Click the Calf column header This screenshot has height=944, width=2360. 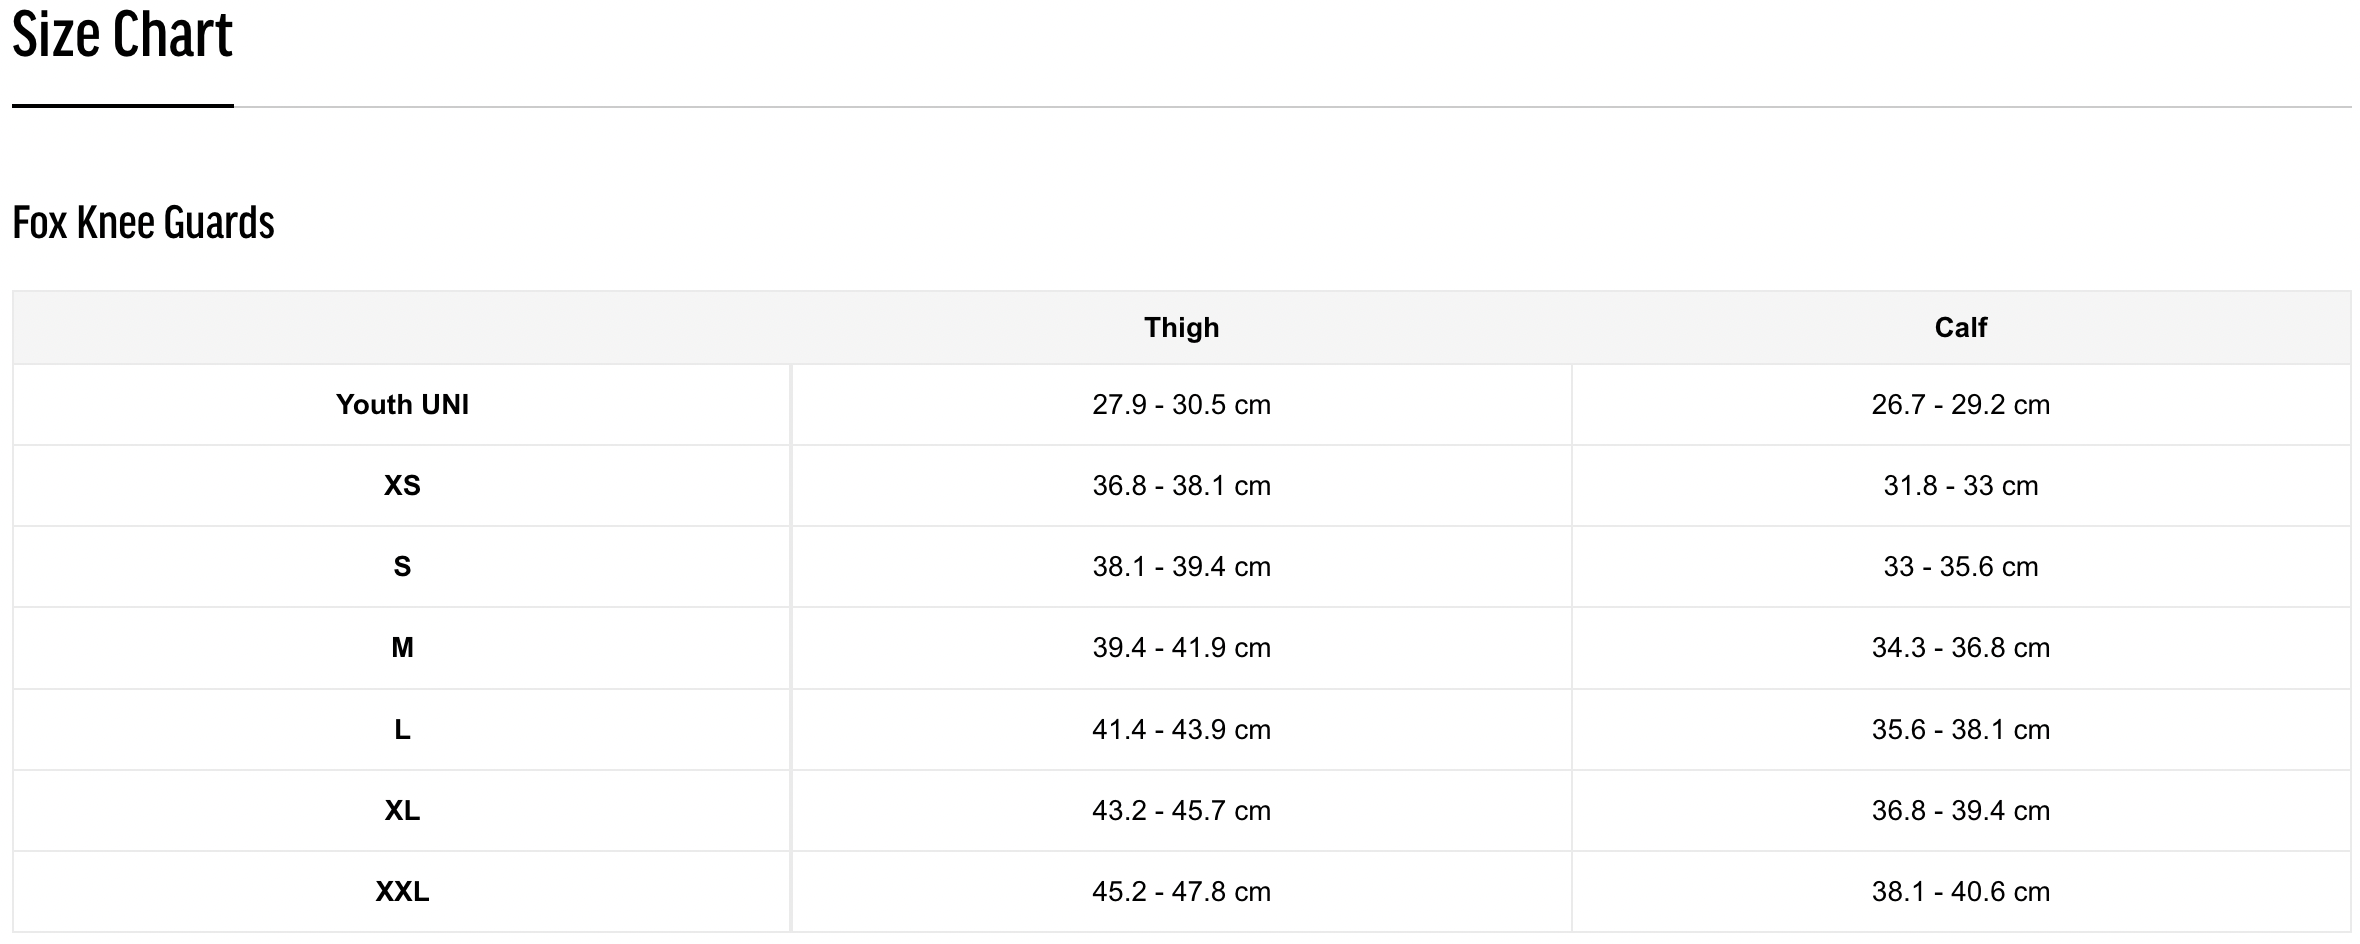(1960, 327)
